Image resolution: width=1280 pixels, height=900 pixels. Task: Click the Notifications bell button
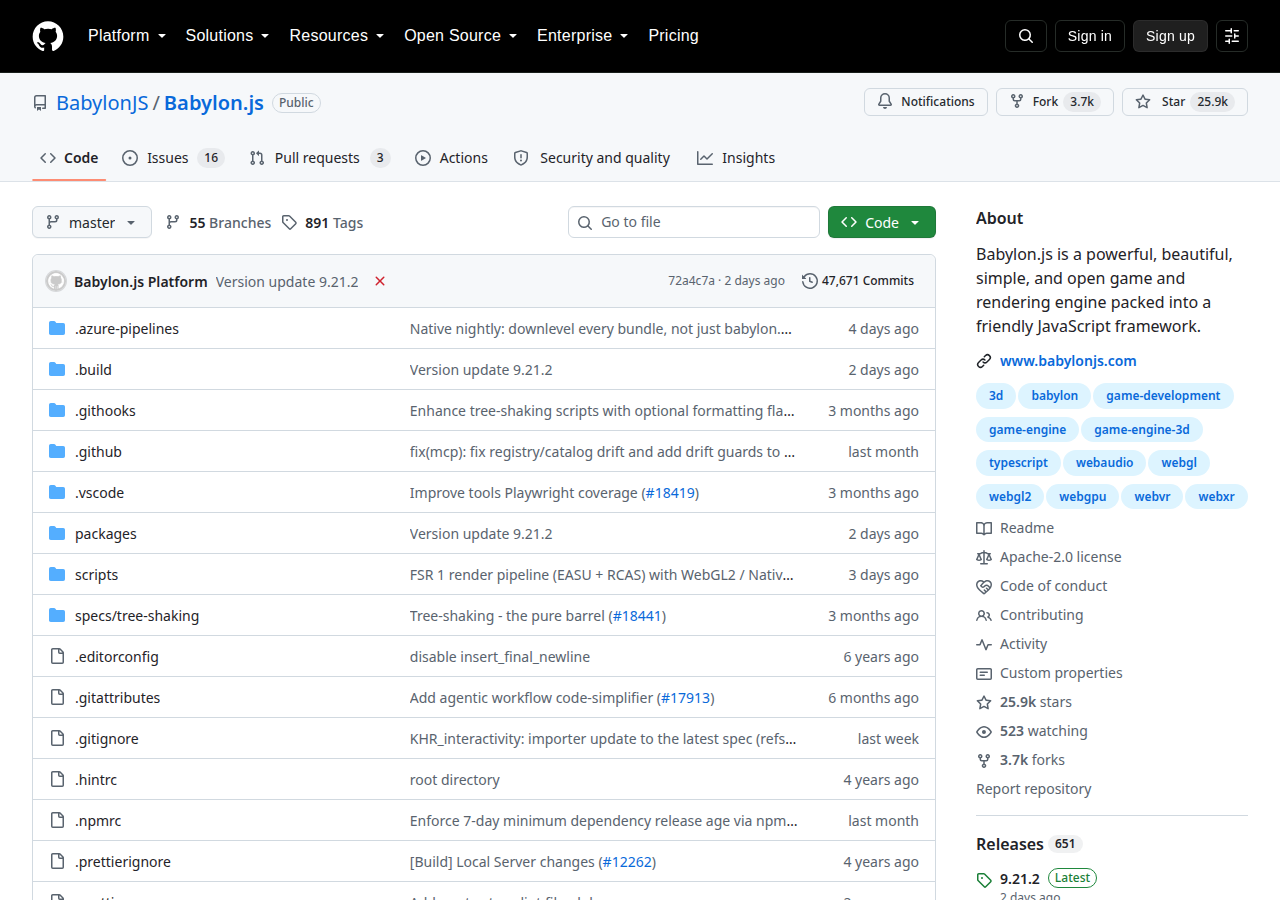coord(926,102)
